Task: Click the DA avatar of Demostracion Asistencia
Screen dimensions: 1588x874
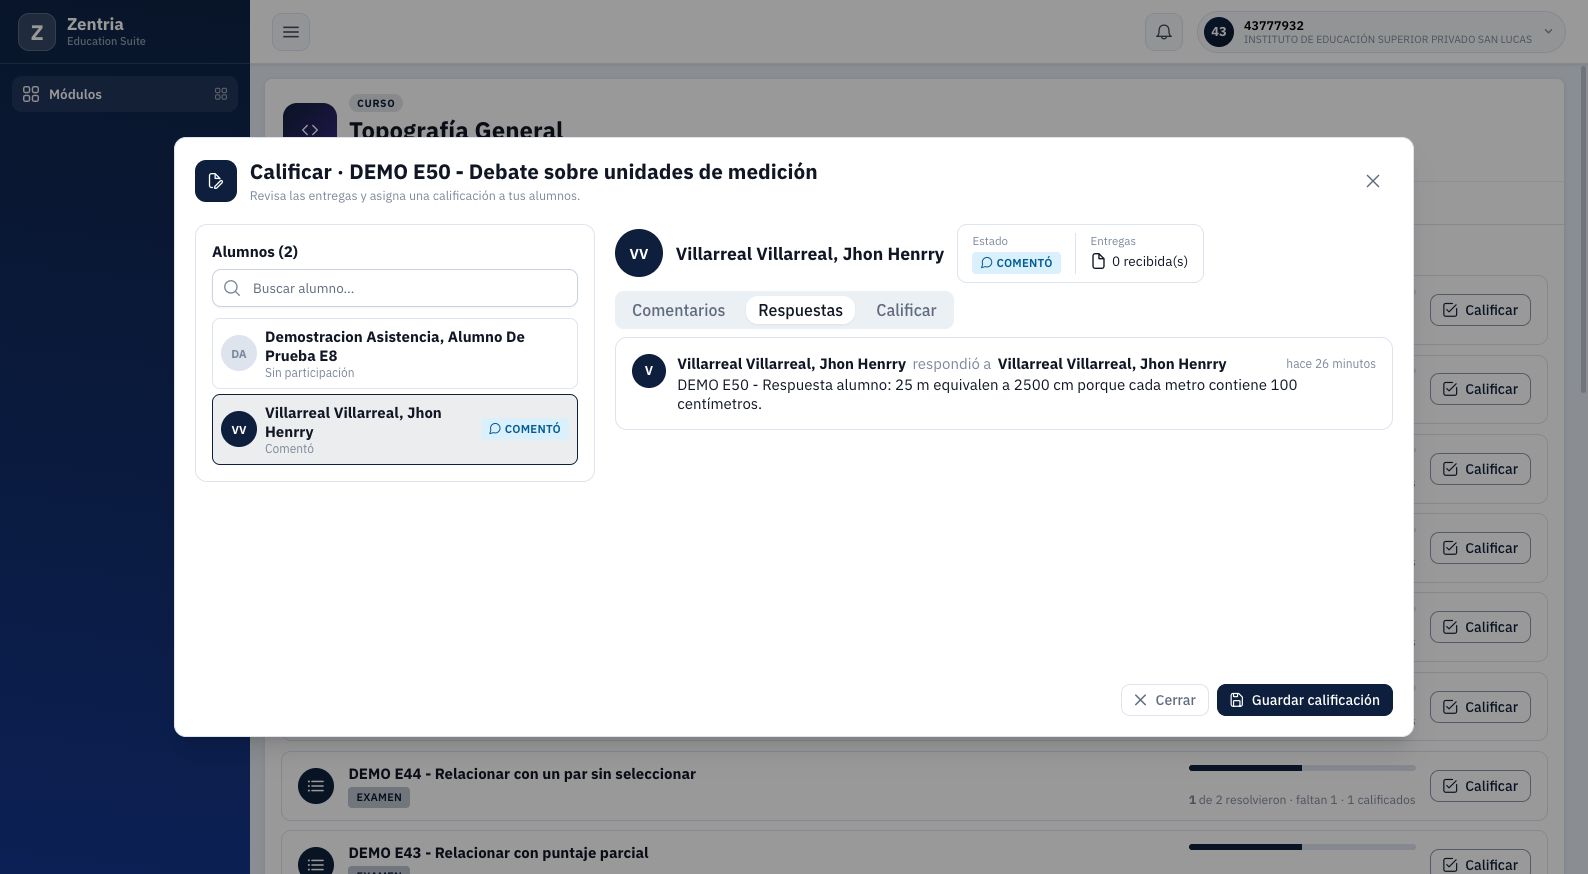Action: 239,354
